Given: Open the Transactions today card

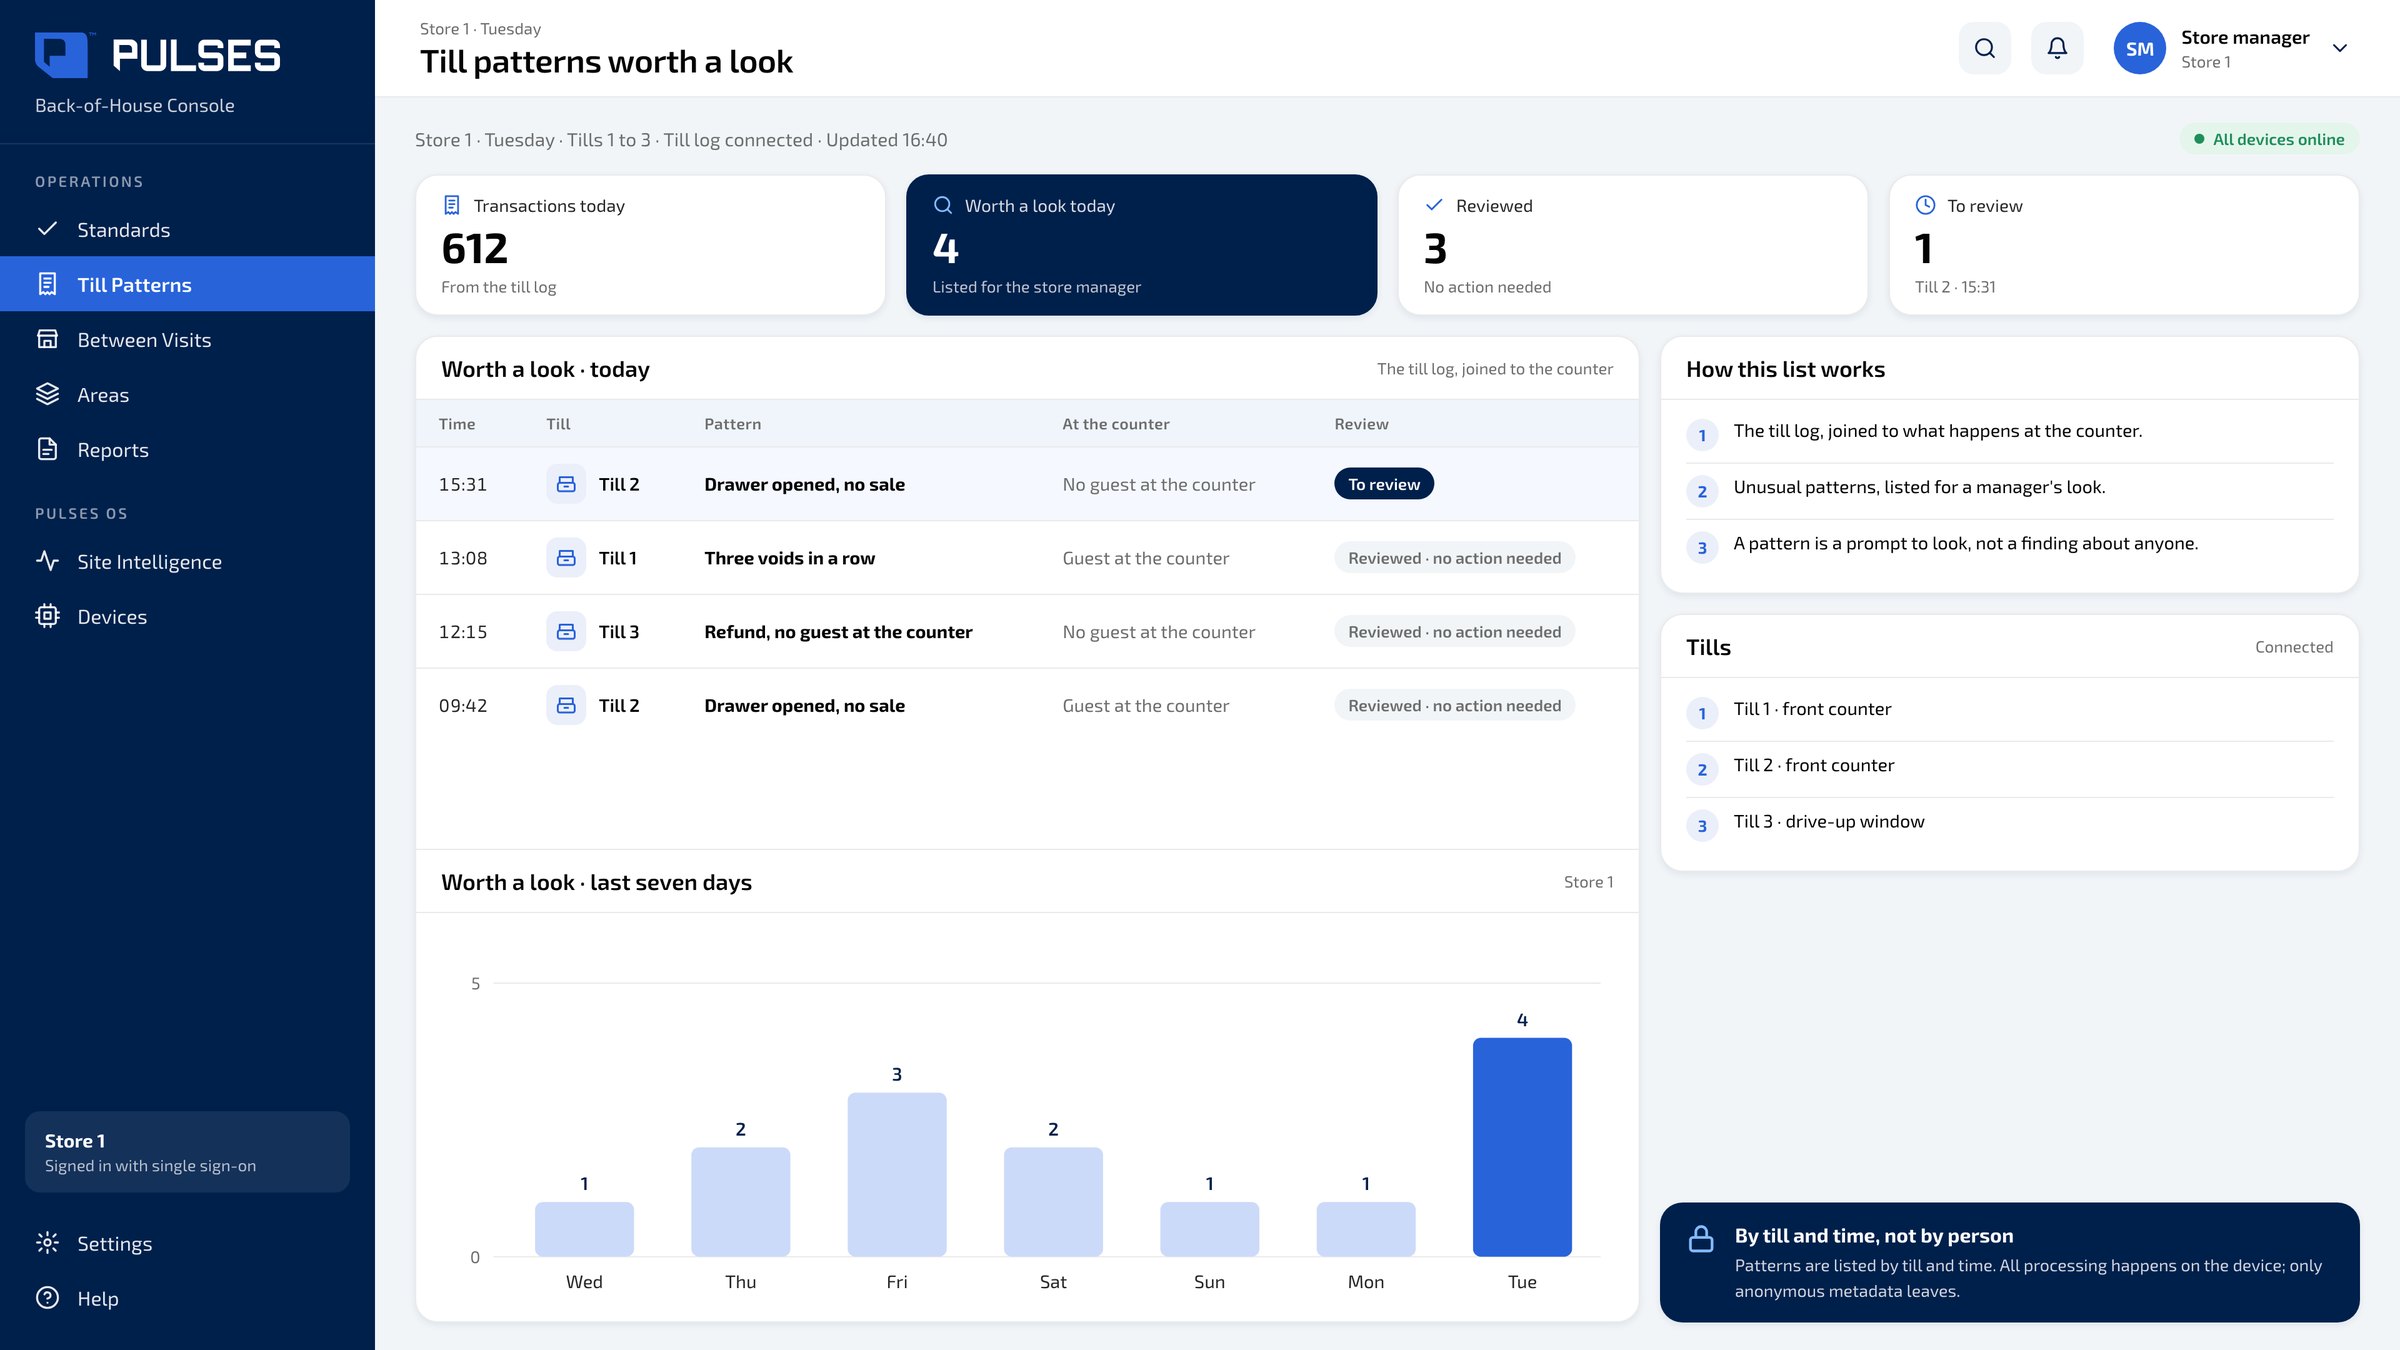Looking at the screenshot, I should pyautogui.click(x=650, y=245).
